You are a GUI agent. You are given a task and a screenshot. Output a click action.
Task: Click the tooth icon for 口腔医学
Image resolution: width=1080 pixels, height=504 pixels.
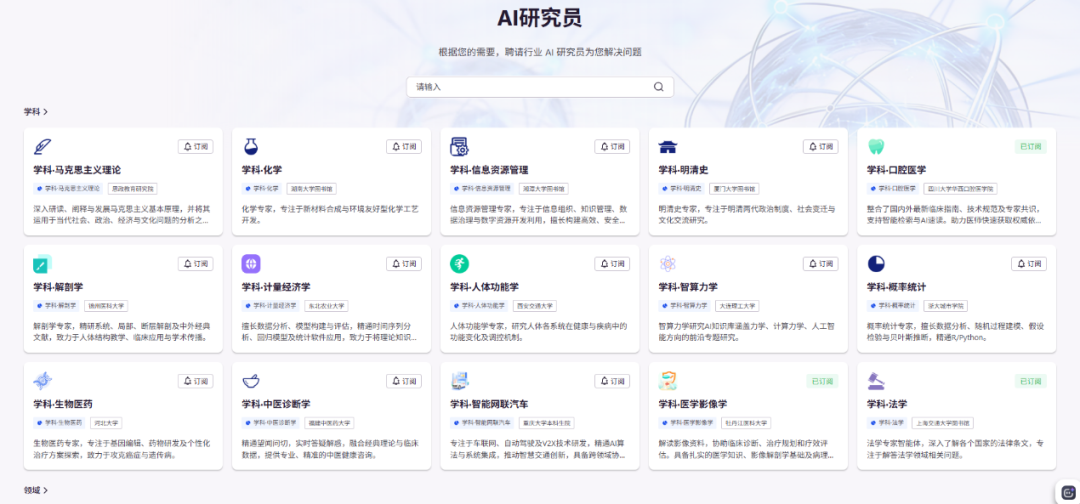pyautogui.click(x=876, y=147)
